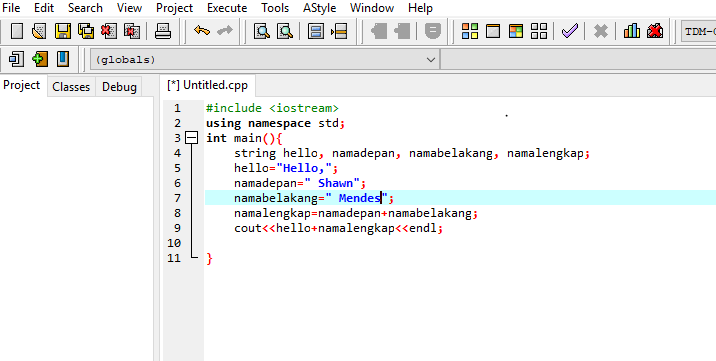Click the "Hello," string literal on line 5

point(304,168)
